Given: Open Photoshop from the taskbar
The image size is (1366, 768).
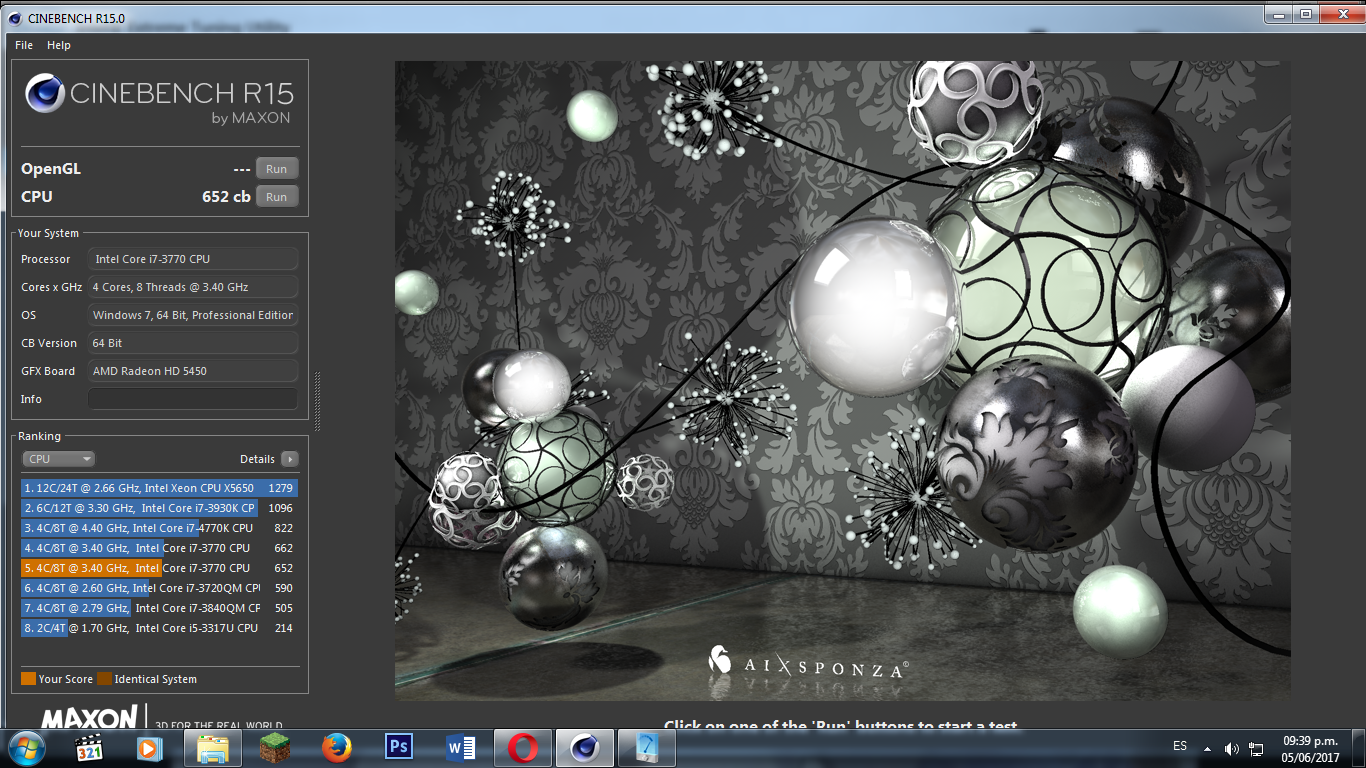Looking at the screenshot, I should click(x=399, y=747).
